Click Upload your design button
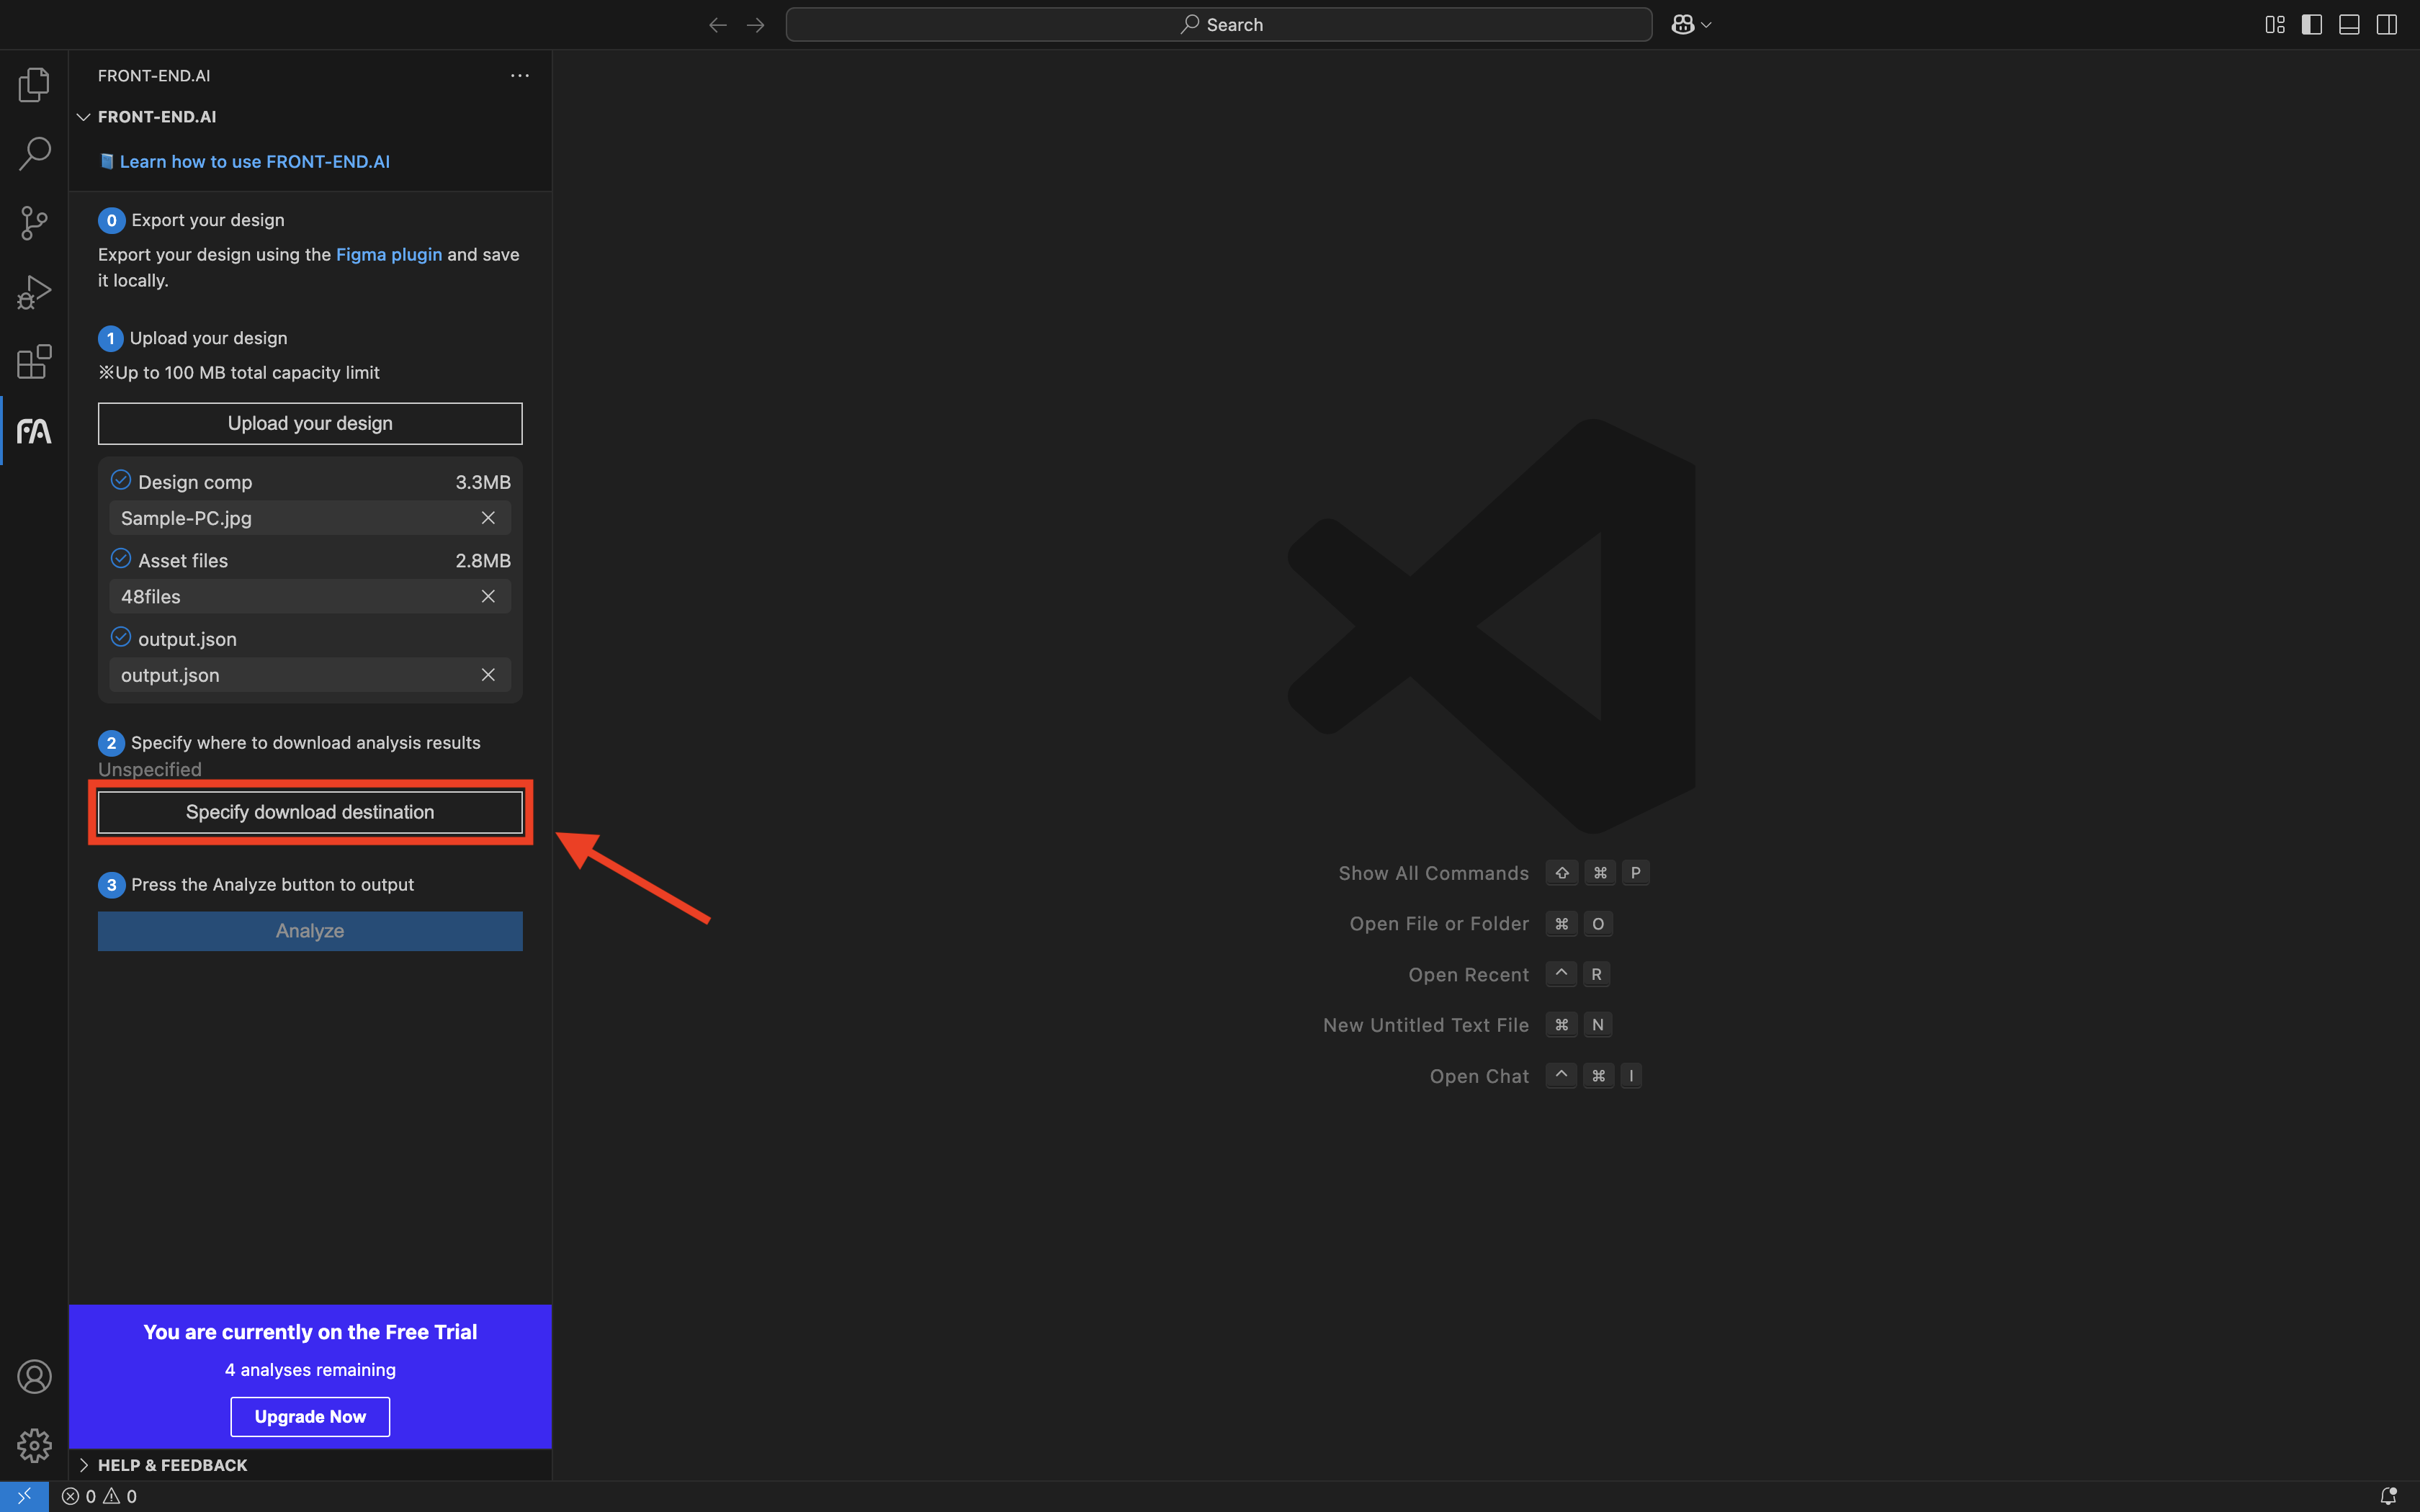Viewport: 2420px width, 1512px height. point(310,424)
